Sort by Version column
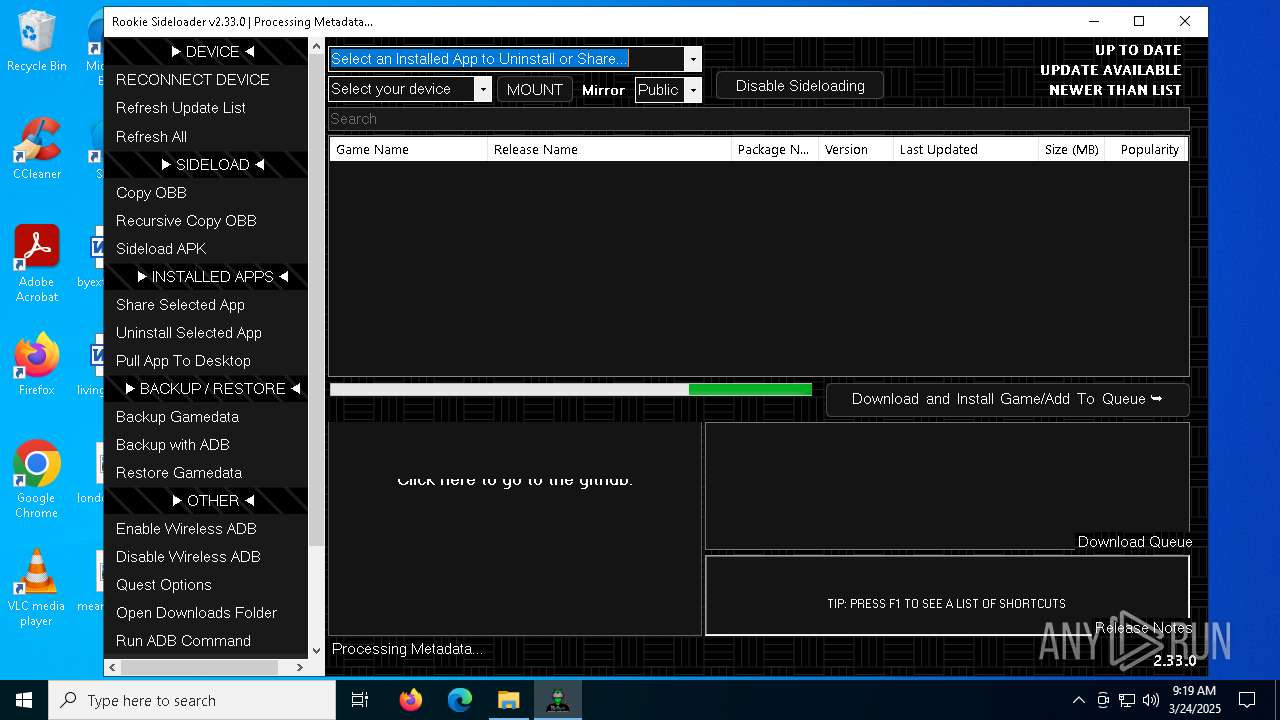The image size is (1280, 720). click(856, 149)
